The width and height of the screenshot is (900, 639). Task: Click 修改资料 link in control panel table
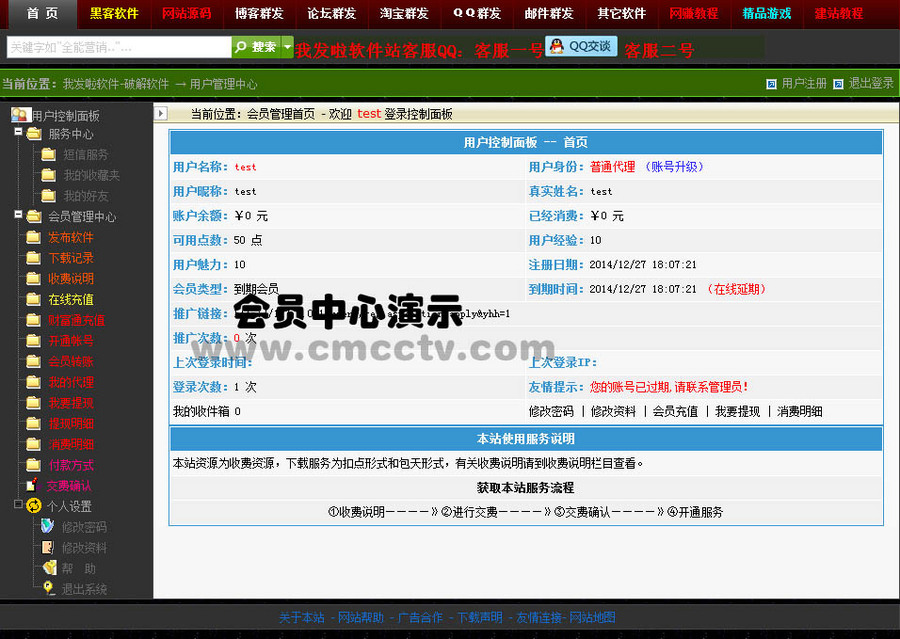coord(613,411)
